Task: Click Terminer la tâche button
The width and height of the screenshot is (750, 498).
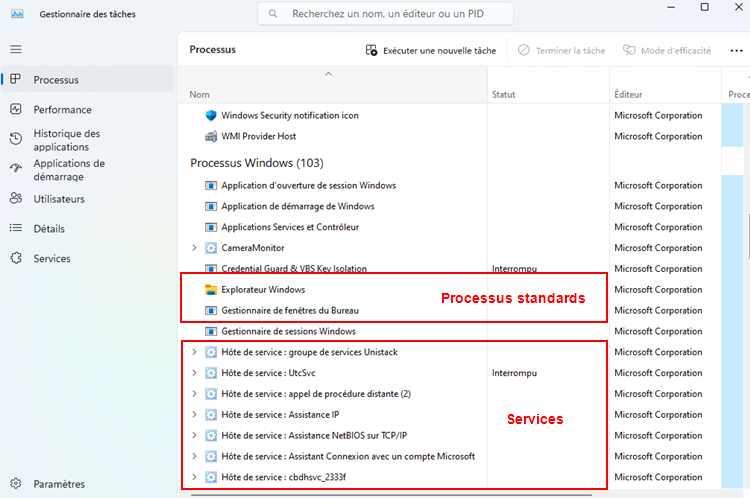Action: click(562, 50)
